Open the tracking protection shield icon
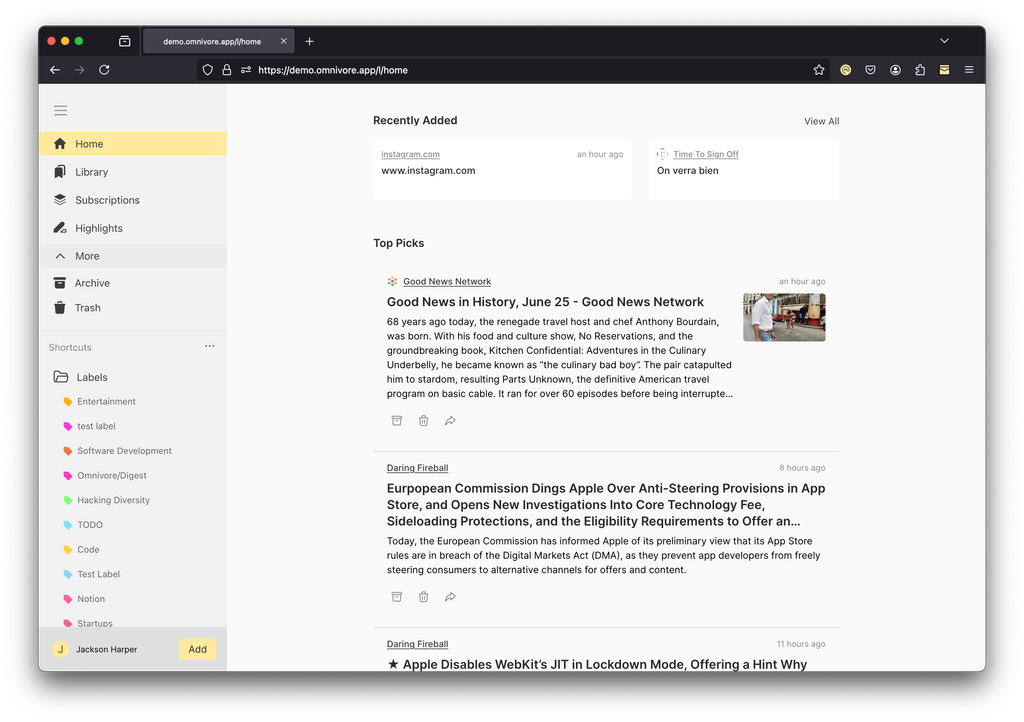Image resolution: width=1024 pixels, height=722 pixels. pyautogui.click(x=208, y=70)
